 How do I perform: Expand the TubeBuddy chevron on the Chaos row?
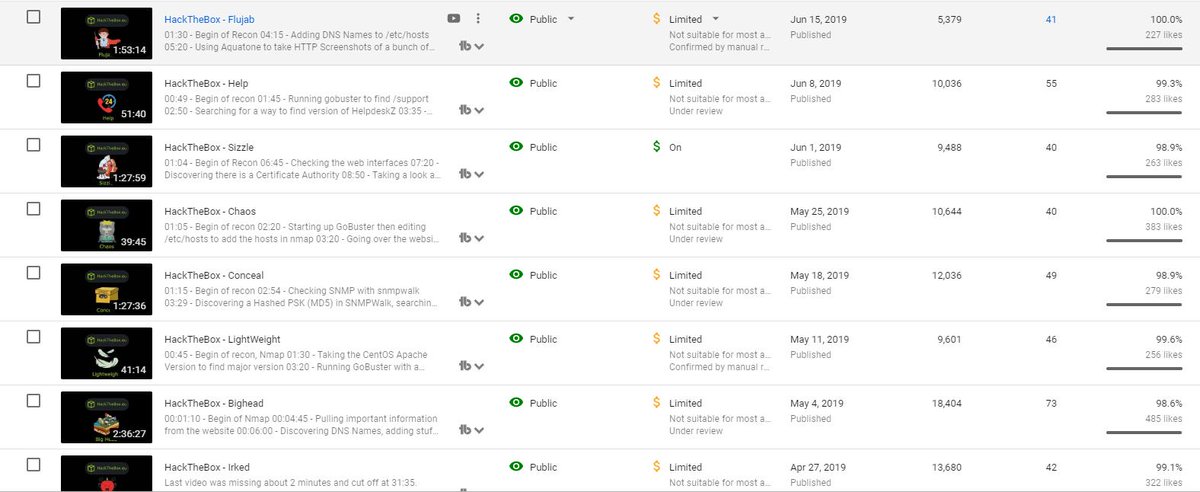(x=479, y=239)
